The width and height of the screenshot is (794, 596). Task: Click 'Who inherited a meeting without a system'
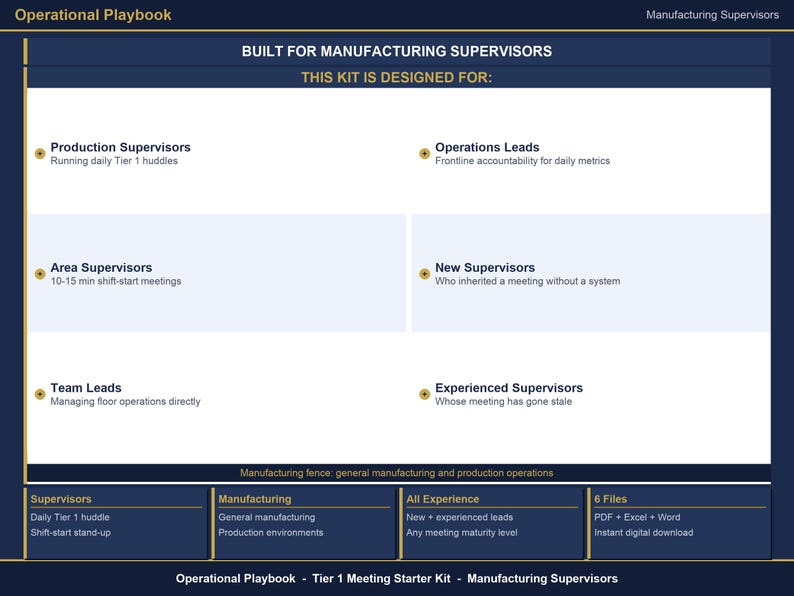coord(528,281)
